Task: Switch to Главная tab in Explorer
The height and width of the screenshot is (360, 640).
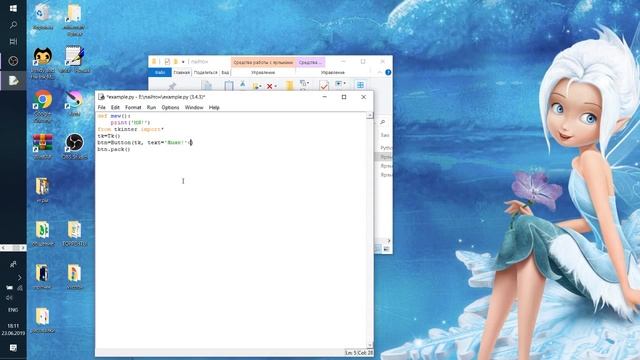Action: pos(182,72)
